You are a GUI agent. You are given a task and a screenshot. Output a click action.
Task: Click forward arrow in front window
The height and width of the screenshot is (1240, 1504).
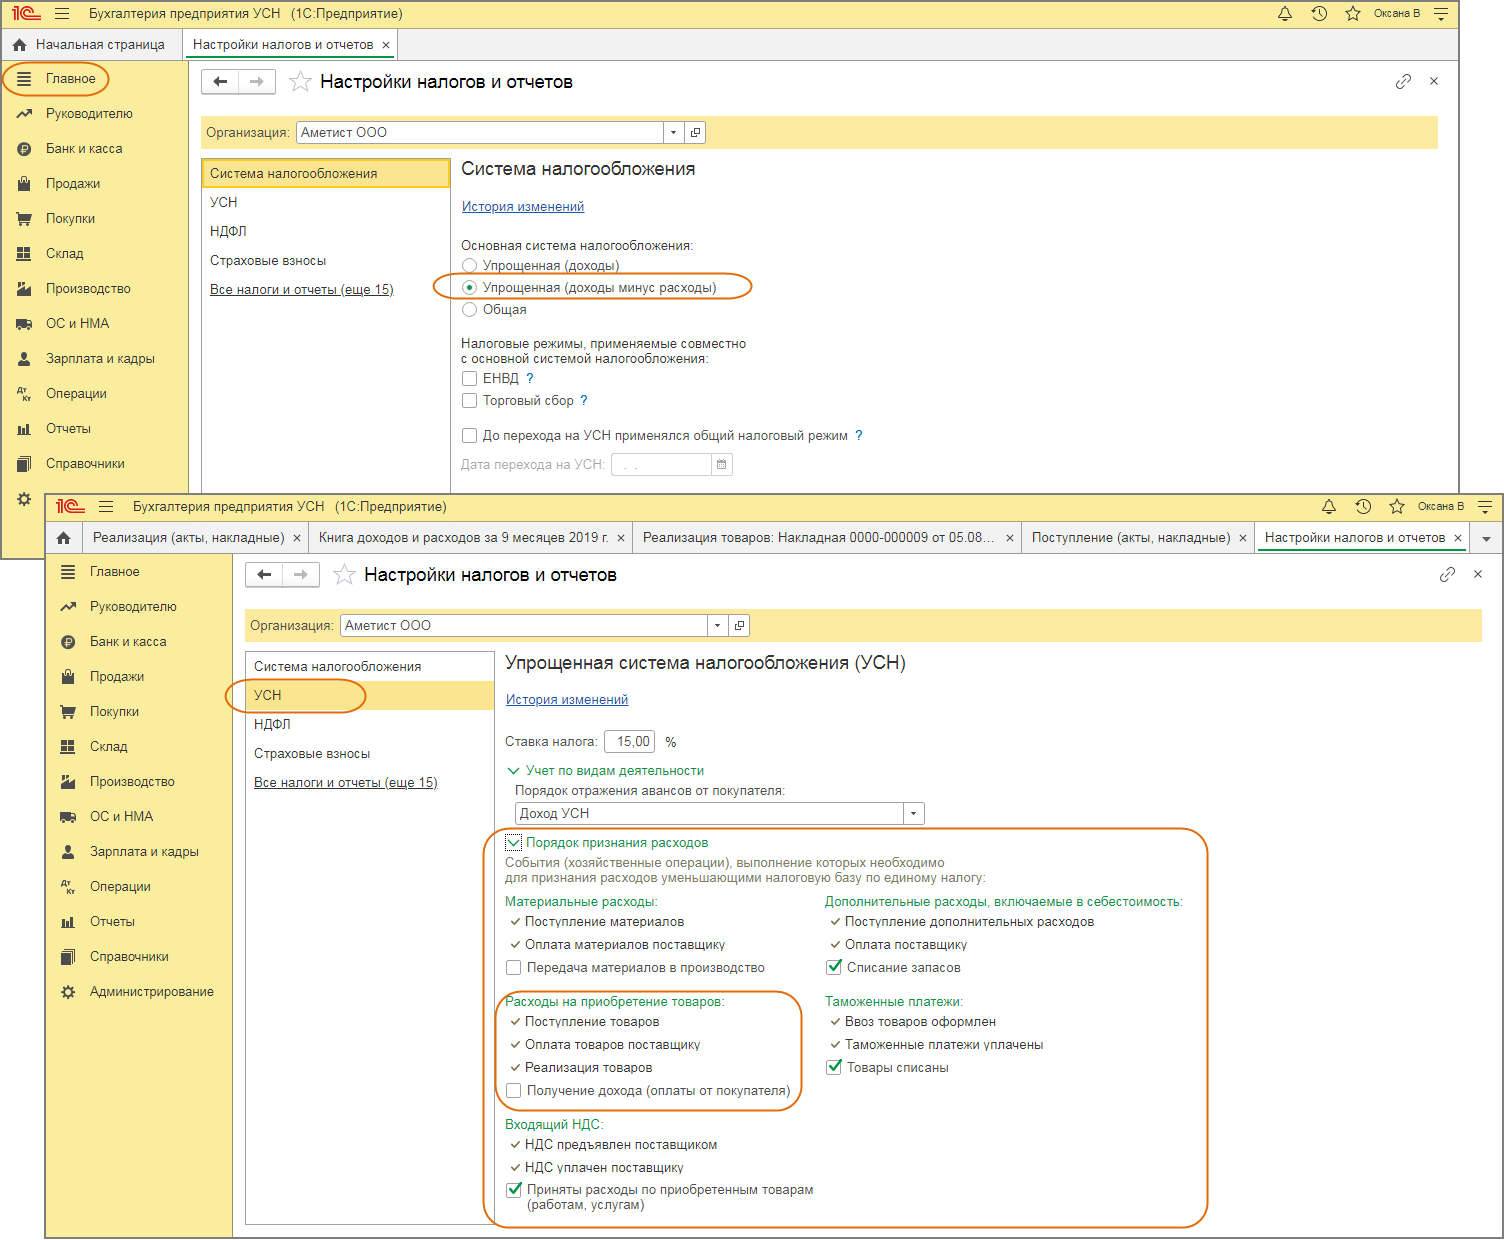pos(301,574)
